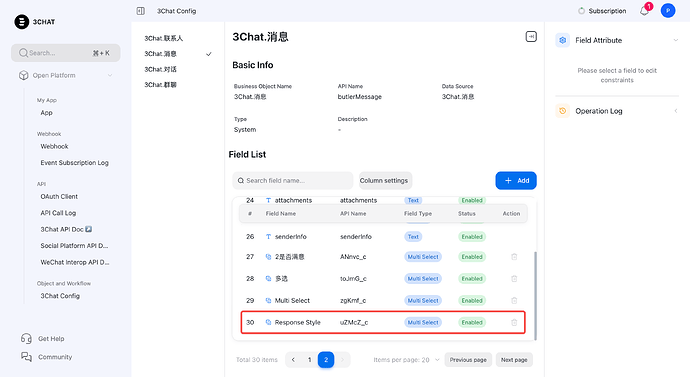Open Social Platform API Doc
The image size is (690, 377).
[x=74, y=245]
